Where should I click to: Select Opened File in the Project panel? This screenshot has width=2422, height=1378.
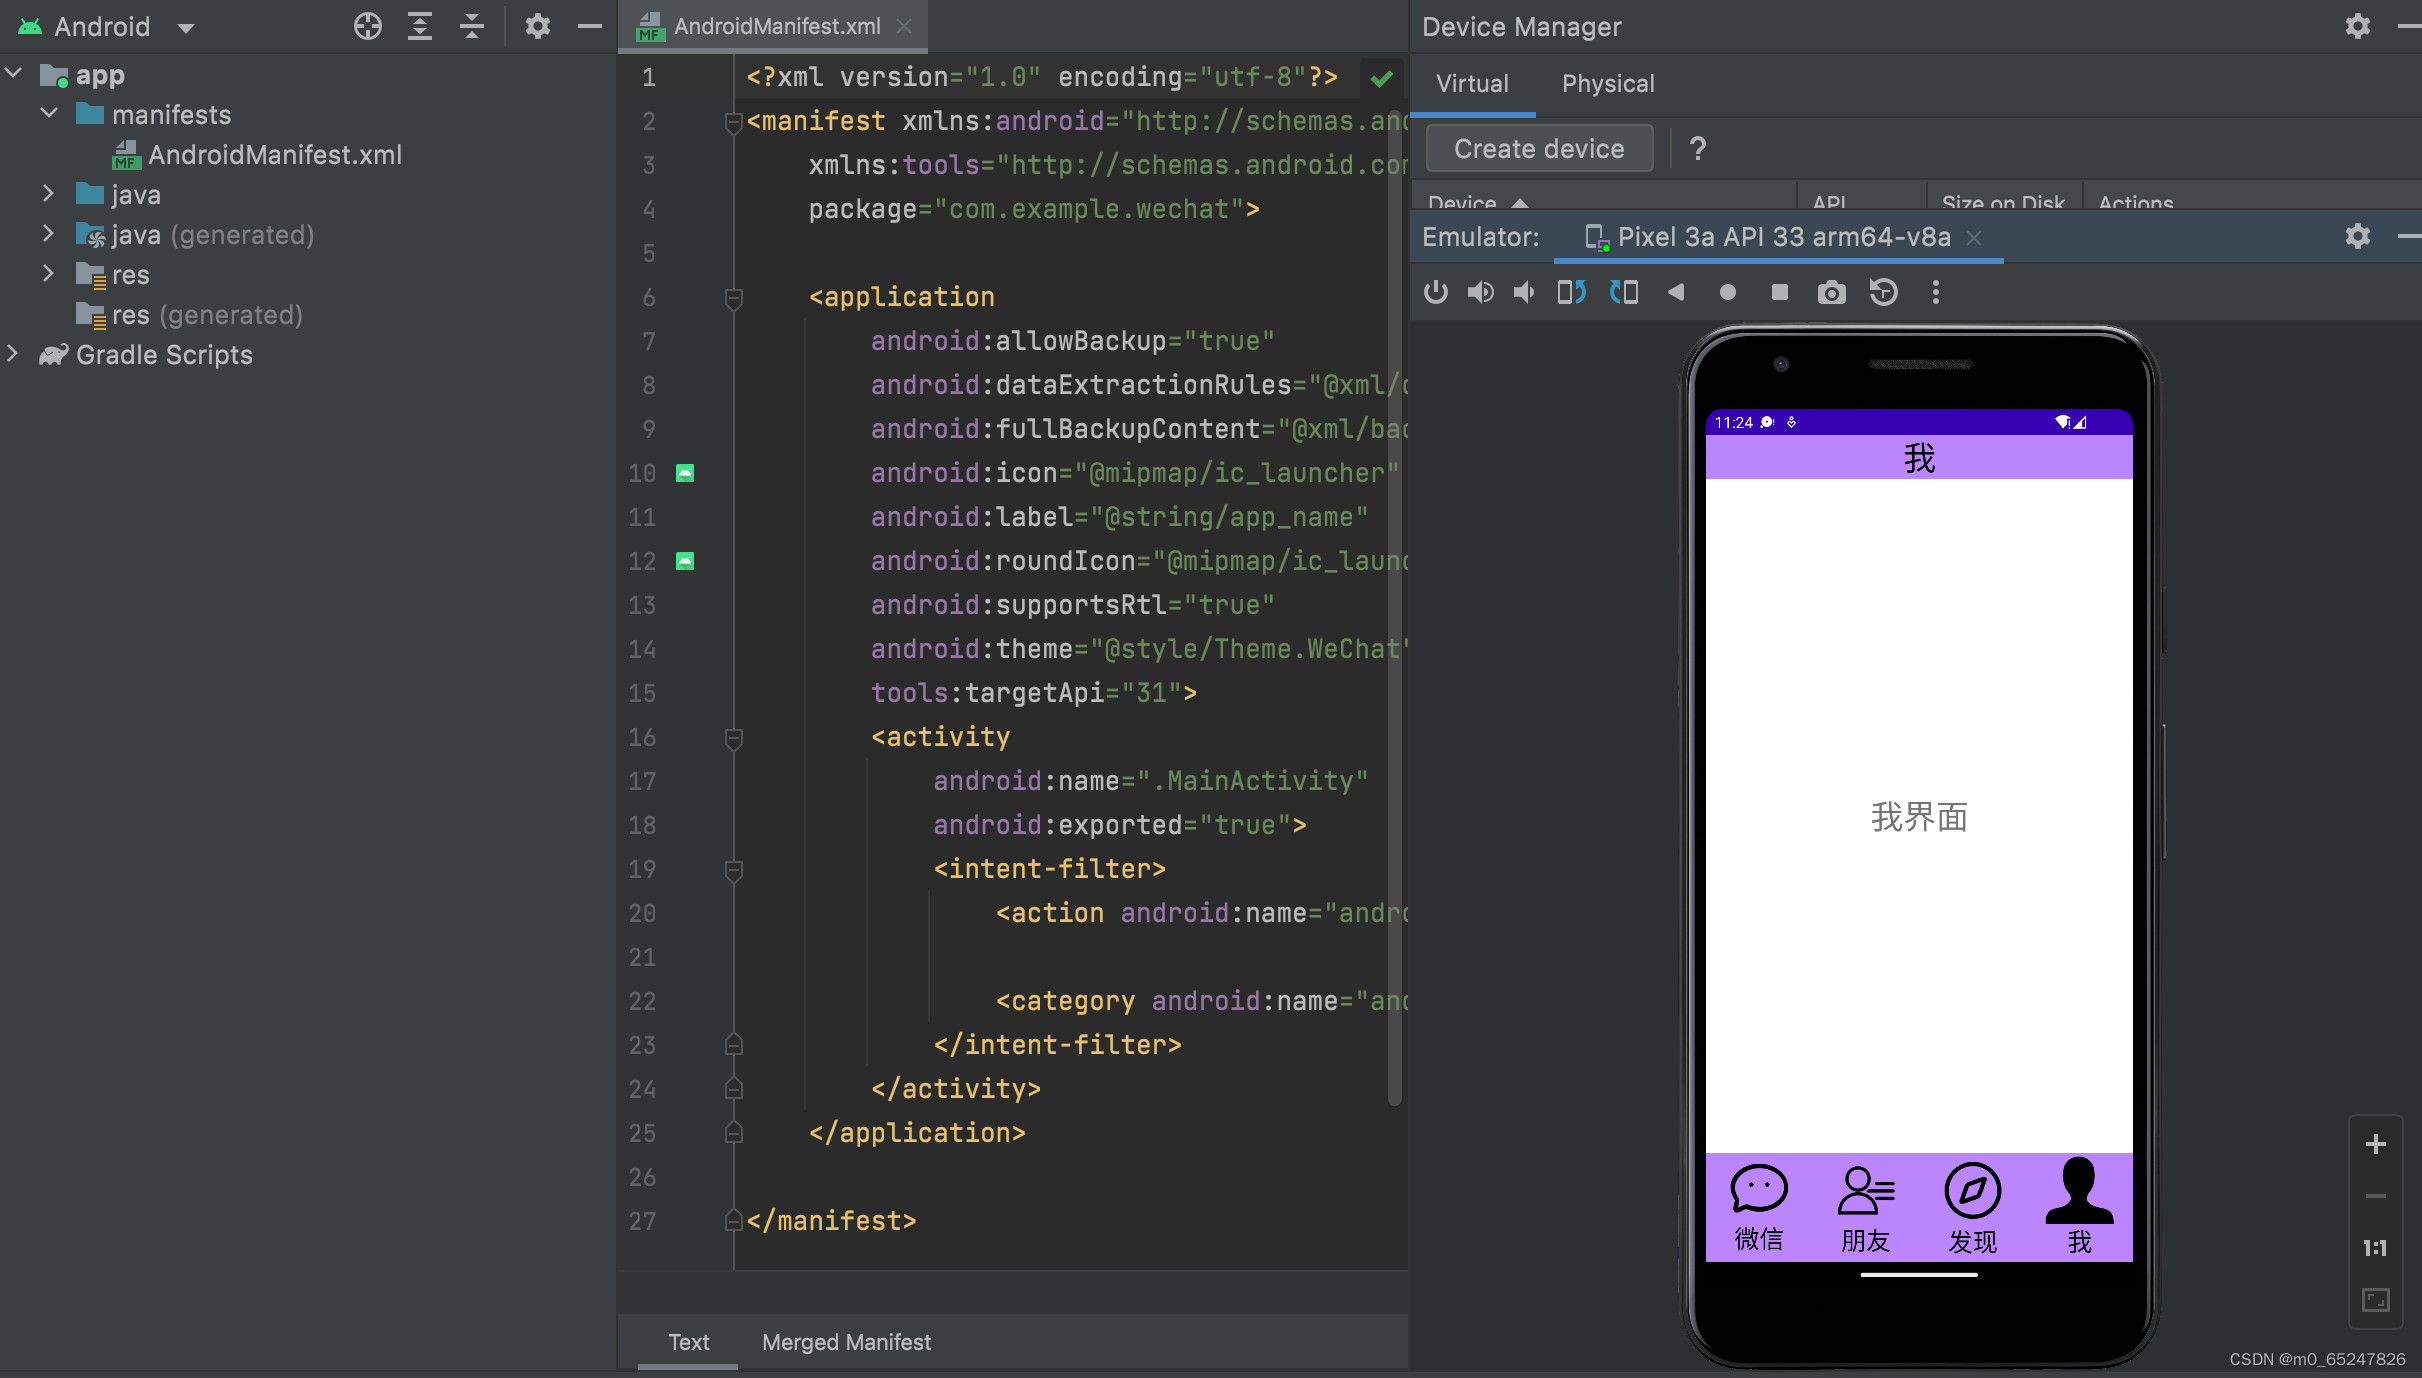366,26
